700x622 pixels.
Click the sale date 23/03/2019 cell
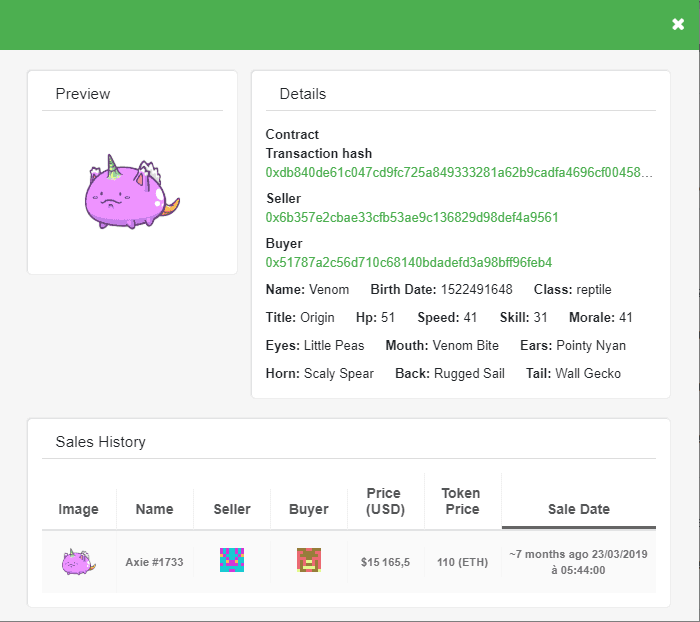(x=578, y=561)
